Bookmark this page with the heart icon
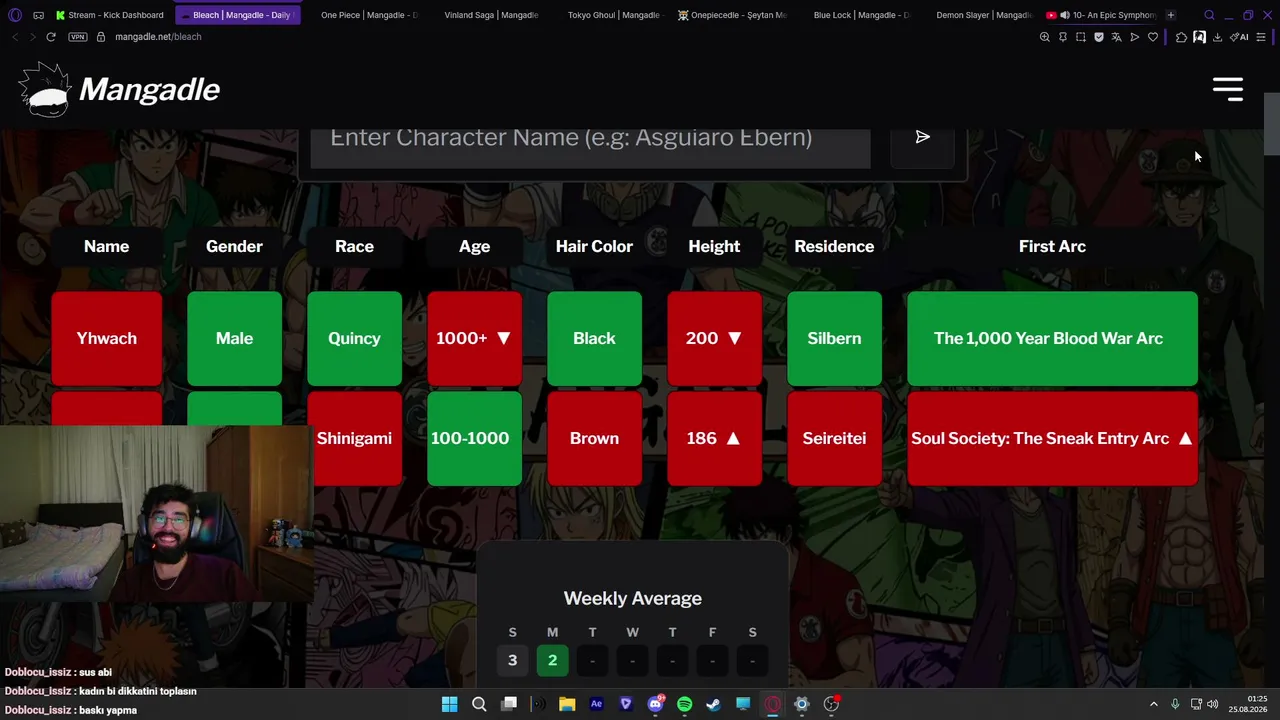Viewport: 1280px width, 720px height. (x=1153, y=37)
